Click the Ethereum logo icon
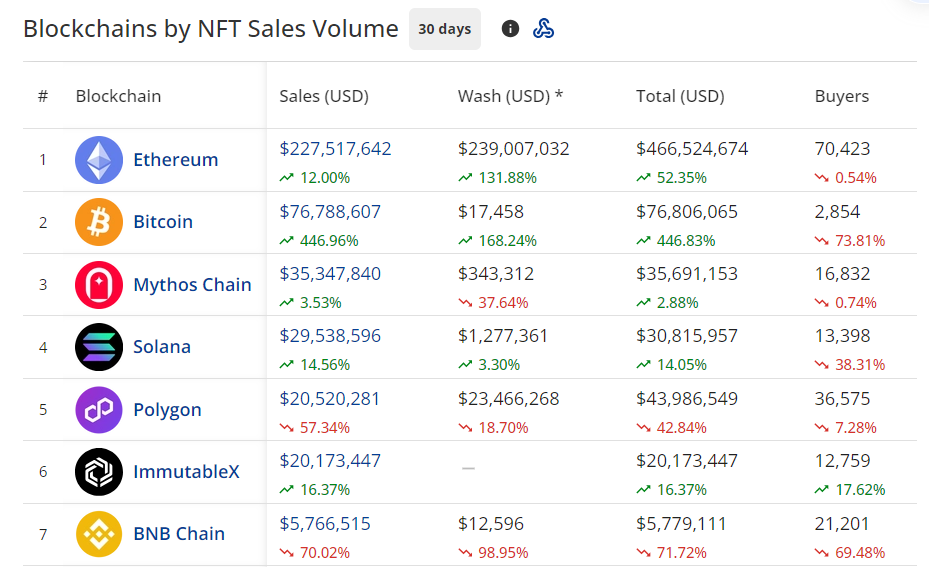The image size is (929, 567). pyautogui.click(x=99, y=160)
